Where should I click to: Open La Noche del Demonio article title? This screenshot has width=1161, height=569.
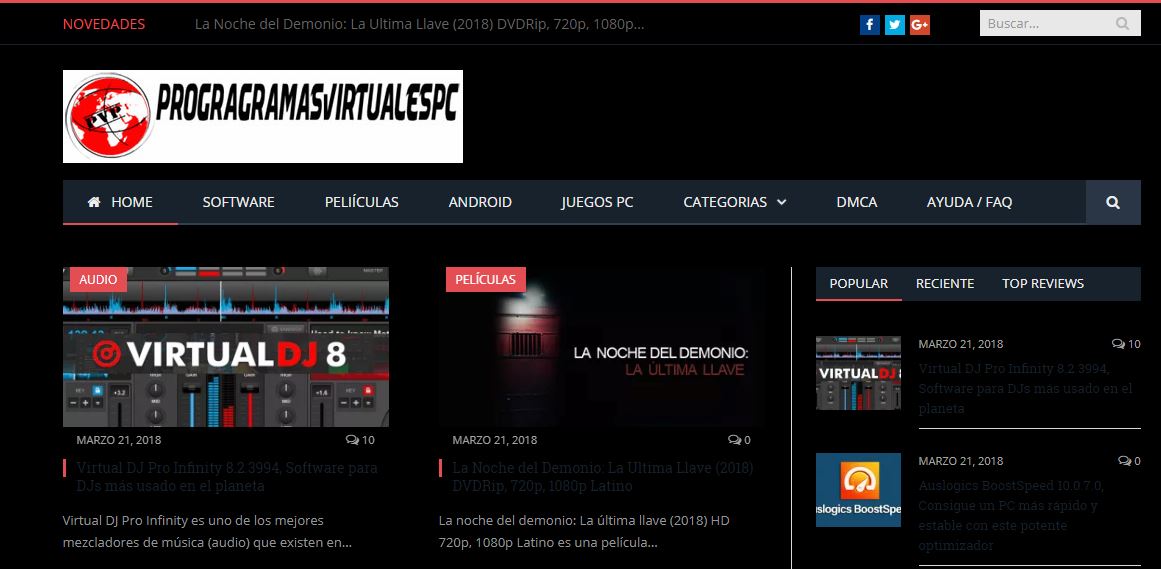(603, 477)
